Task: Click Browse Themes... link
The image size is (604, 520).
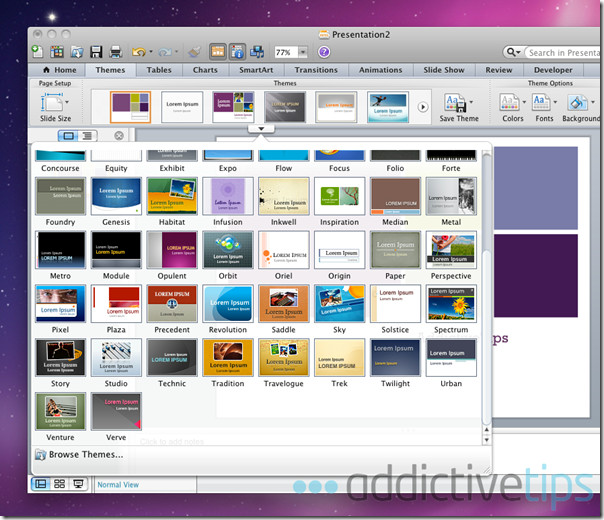Action: [x=79, y=455]
